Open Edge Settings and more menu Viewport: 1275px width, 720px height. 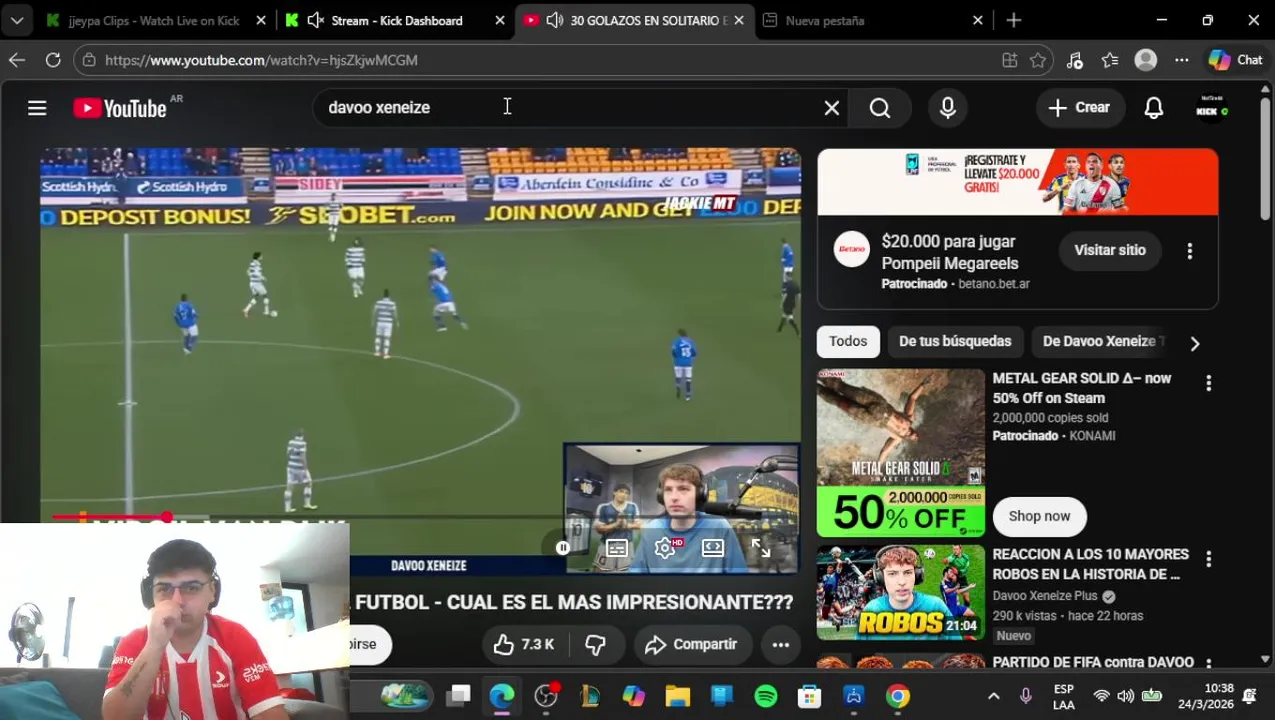[1182, 60]
